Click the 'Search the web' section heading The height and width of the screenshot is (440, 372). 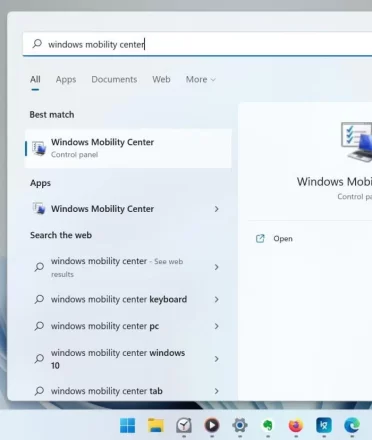point(61,235)
